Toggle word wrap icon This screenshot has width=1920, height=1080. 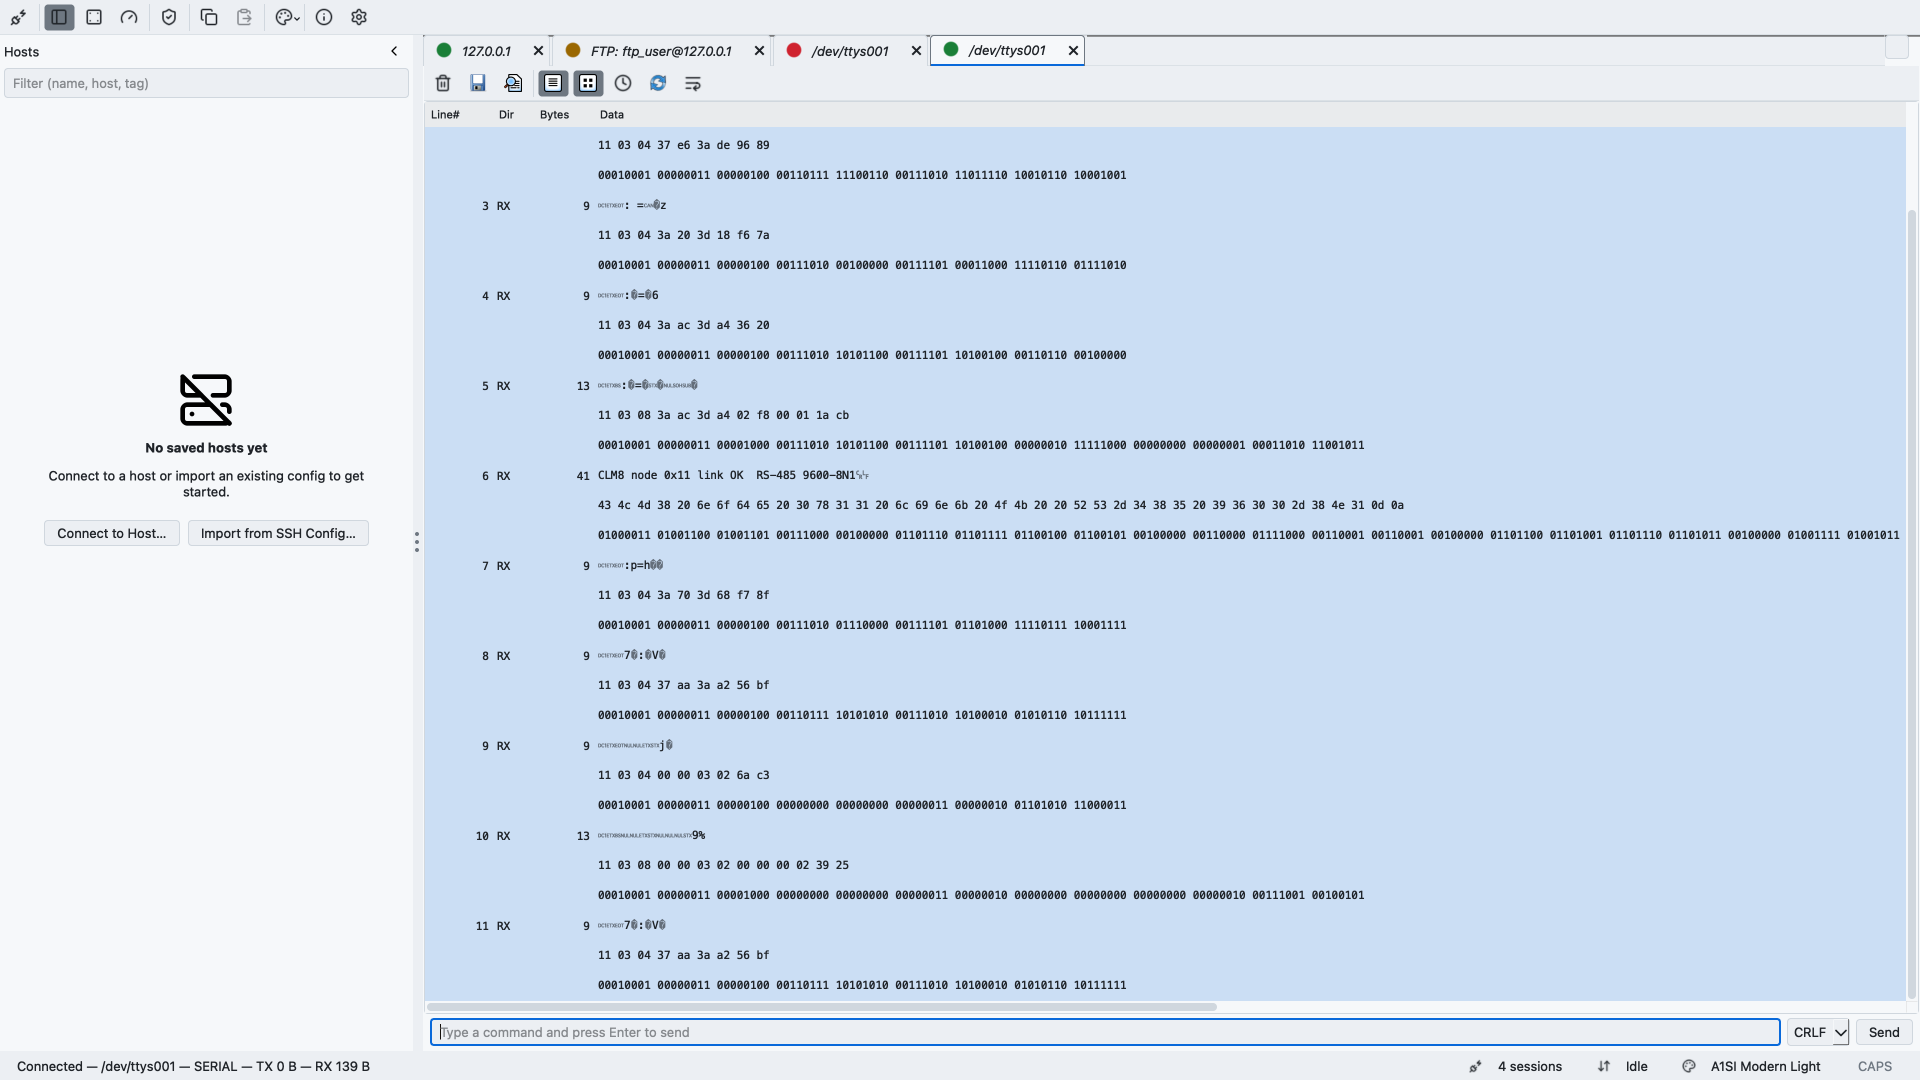(x=693, y=83)
